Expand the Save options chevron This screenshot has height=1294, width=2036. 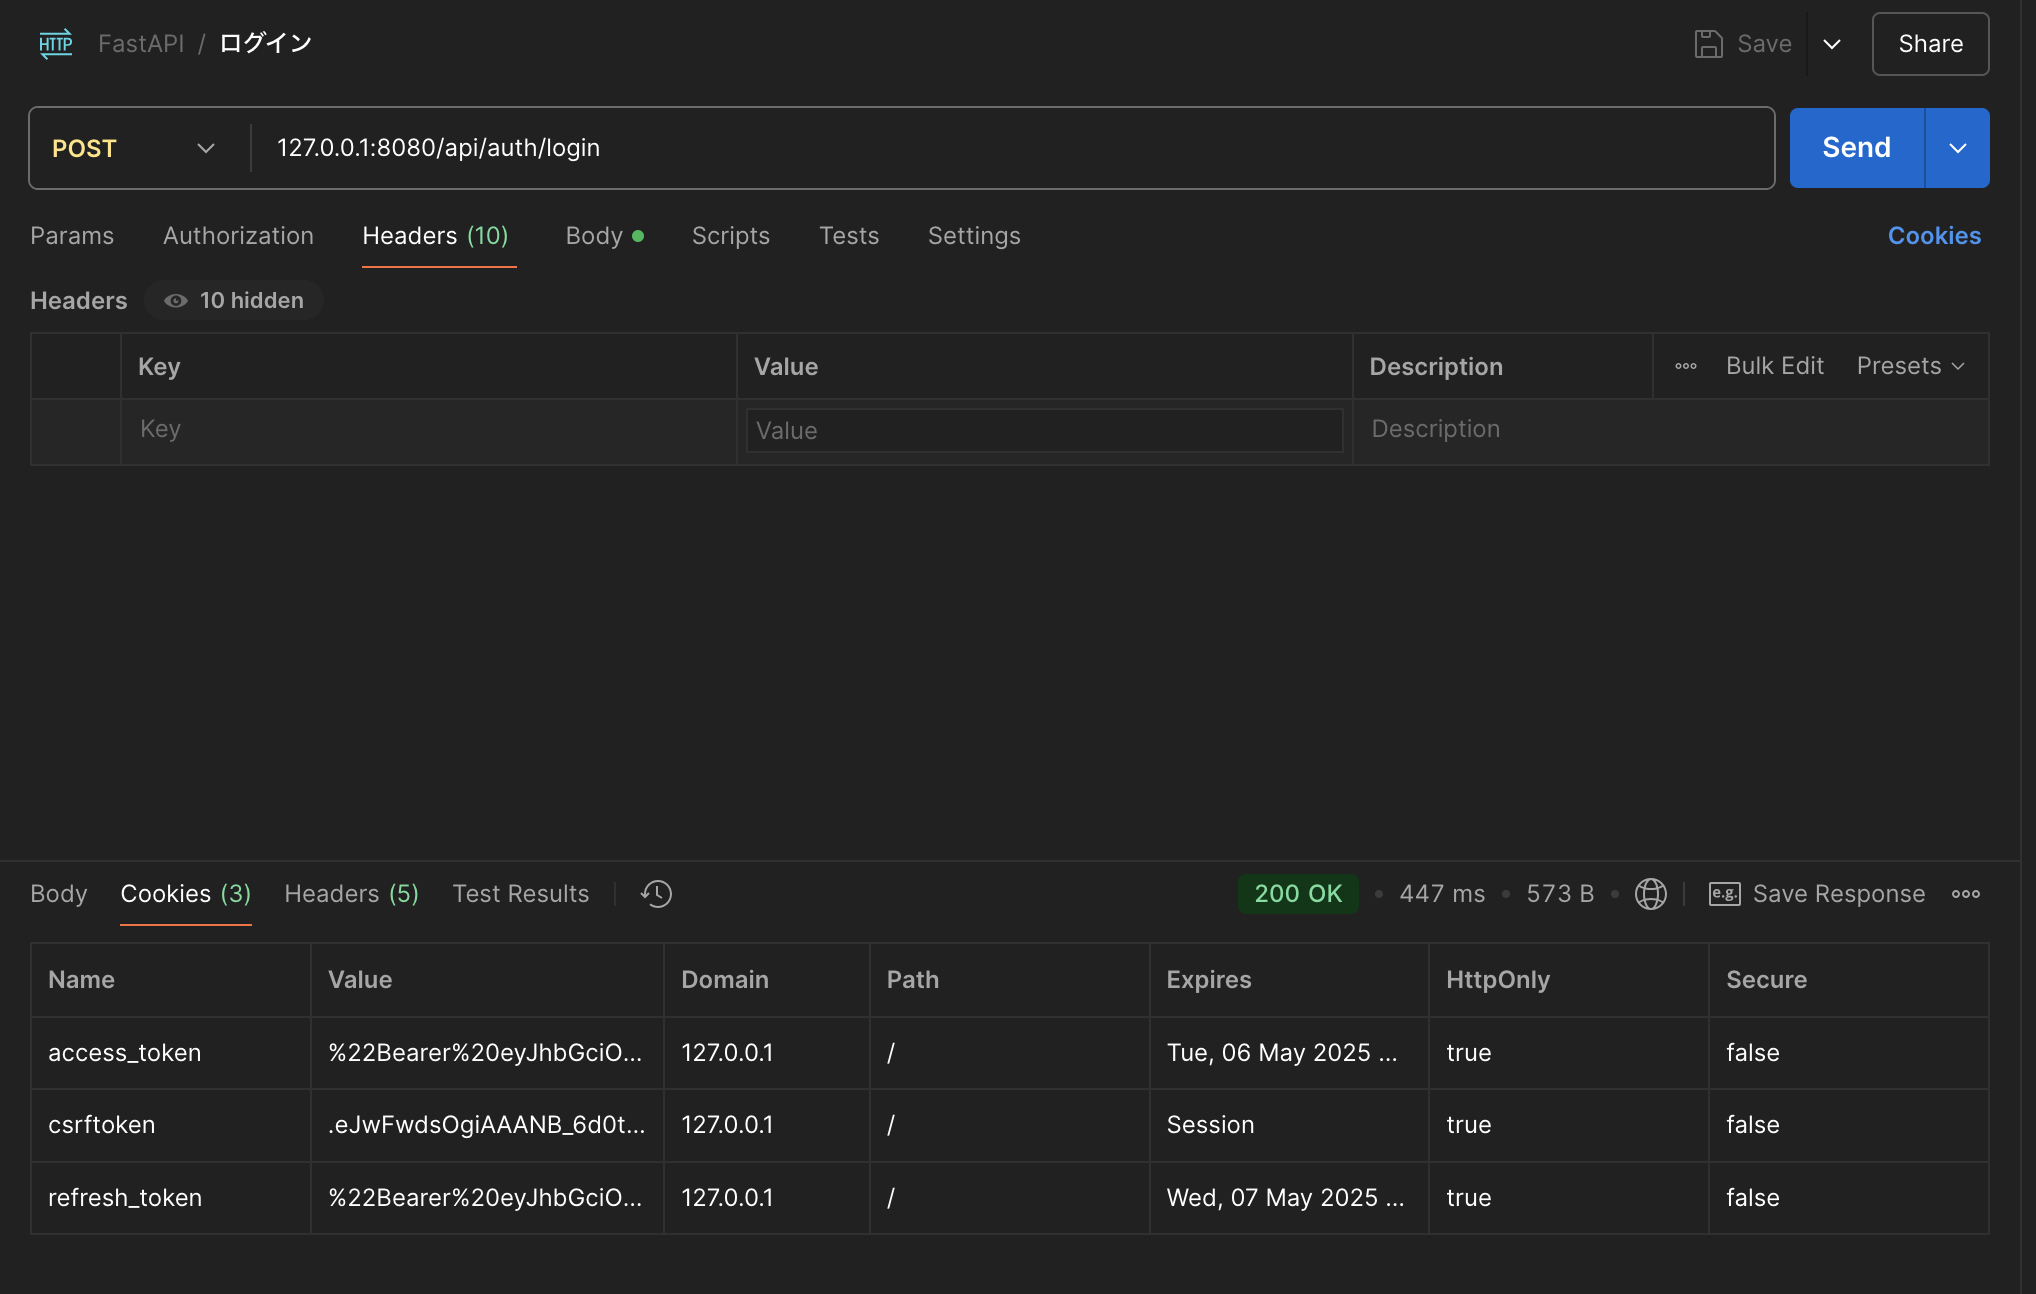coord(1831,44)
